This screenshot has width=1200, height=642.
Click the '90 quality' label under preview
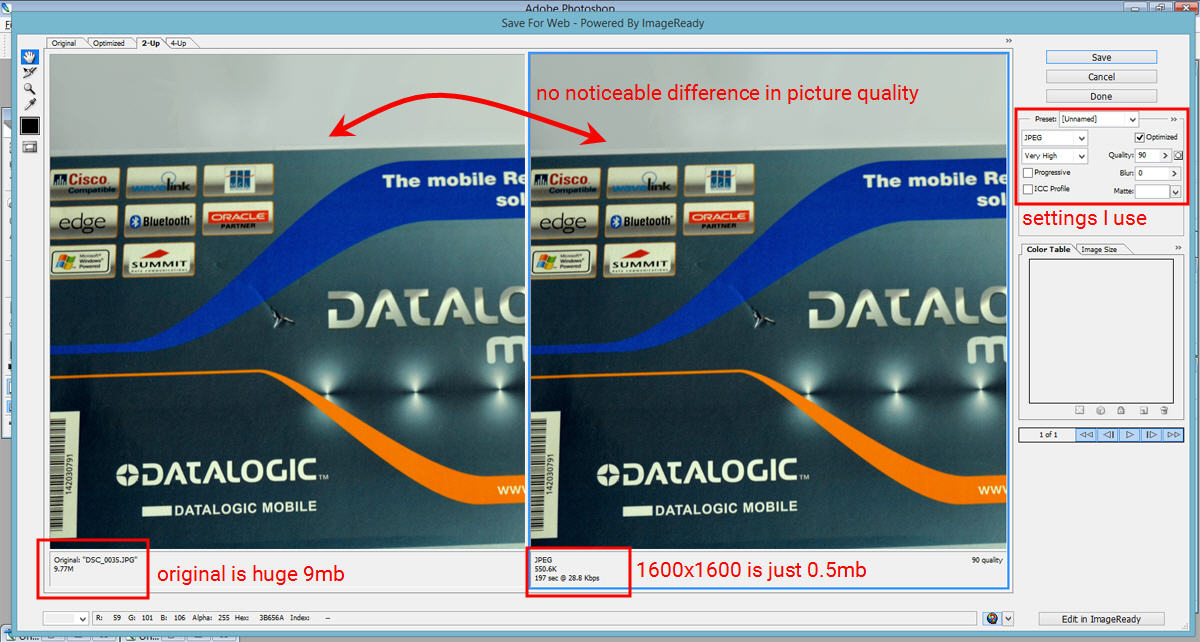click(x=986, y=560)
